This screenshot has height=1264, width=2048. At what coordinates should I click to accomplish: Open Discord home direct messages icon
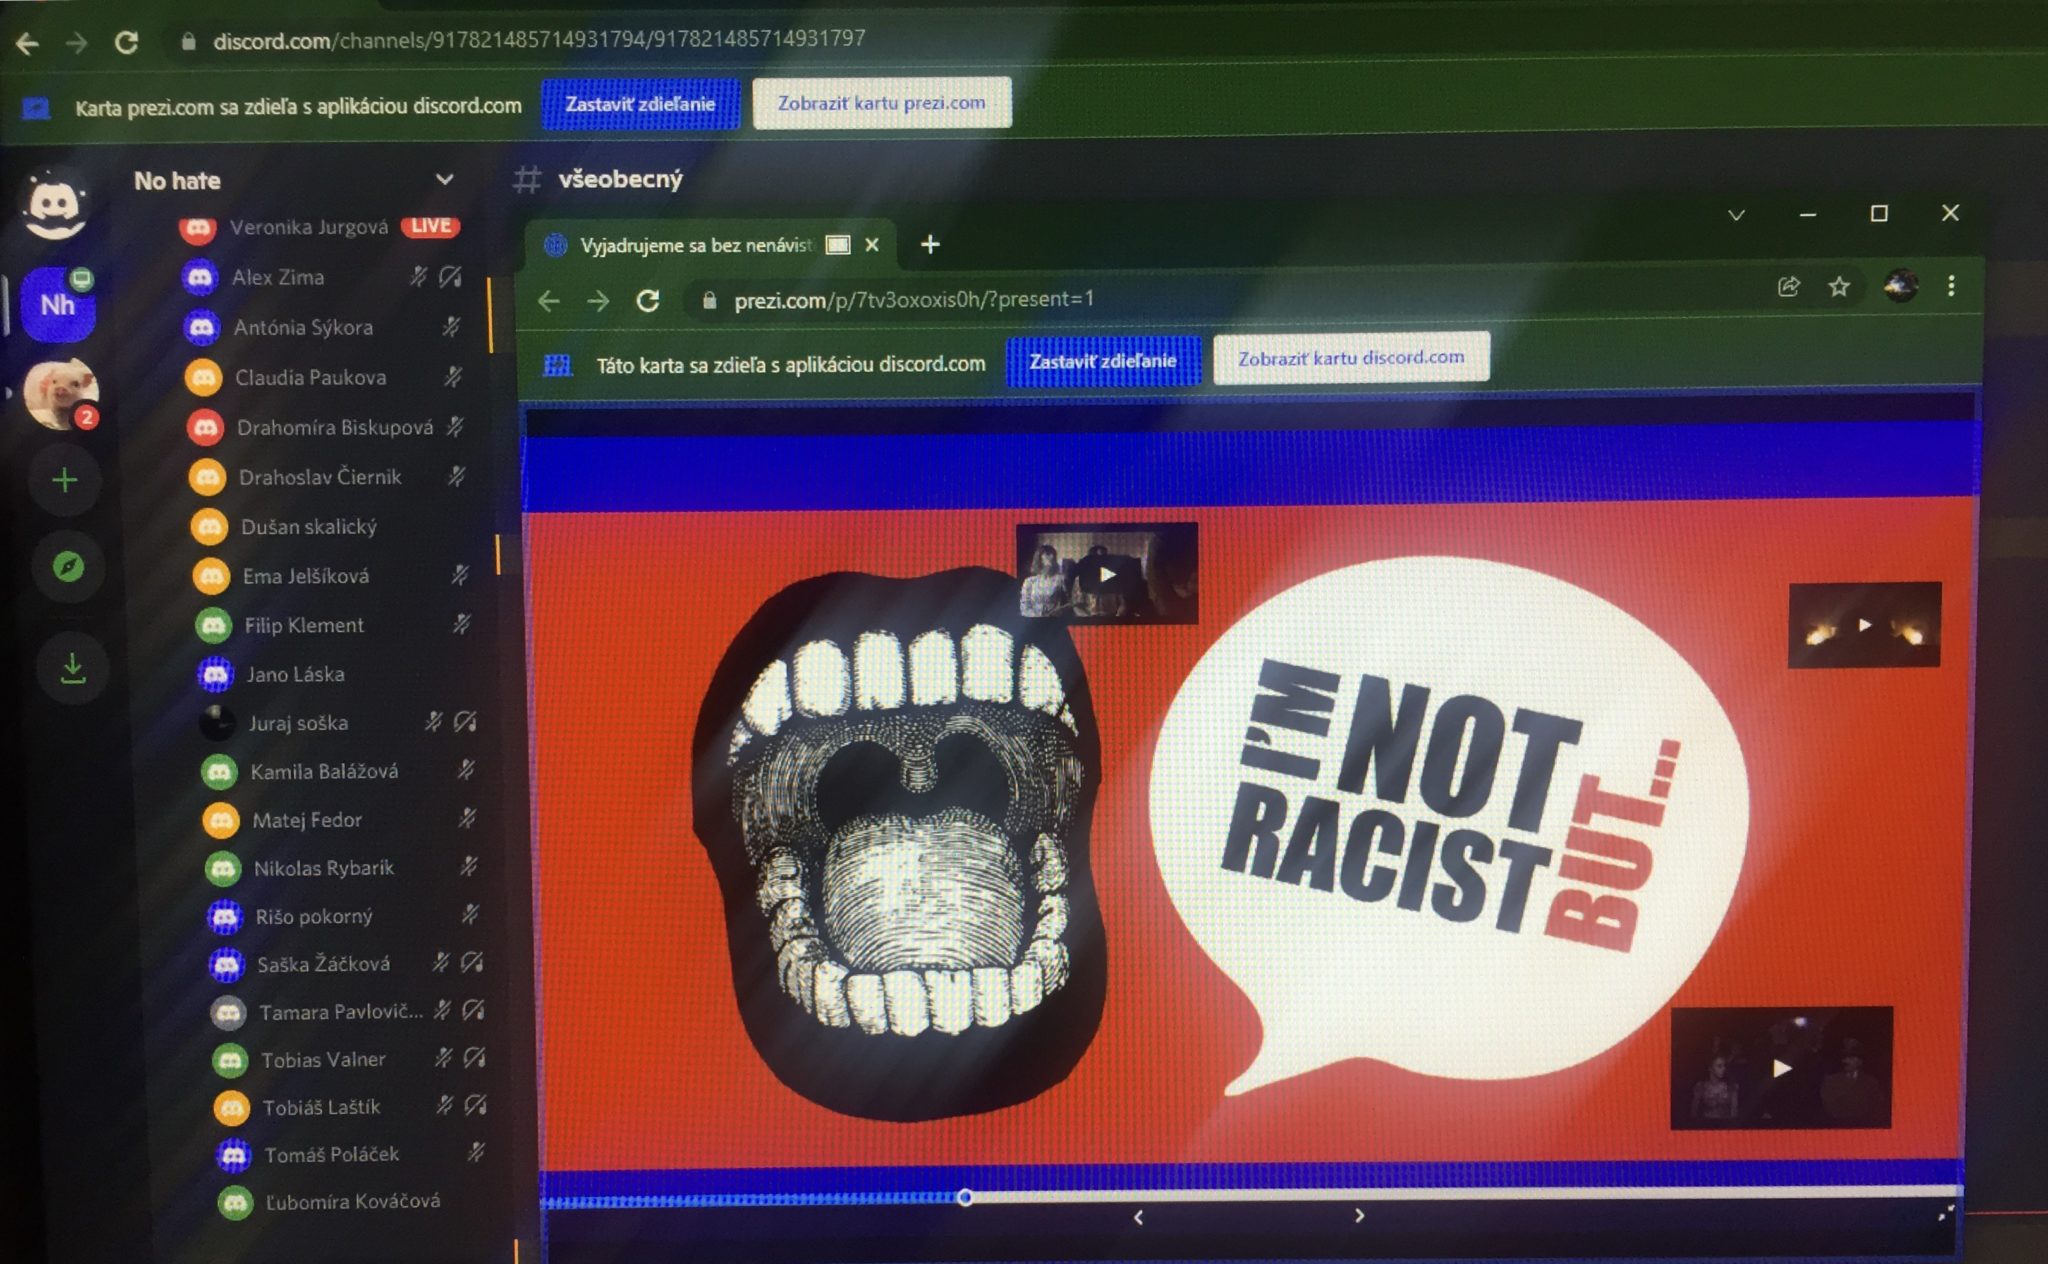pyautogui.click(x=56, y=204)
